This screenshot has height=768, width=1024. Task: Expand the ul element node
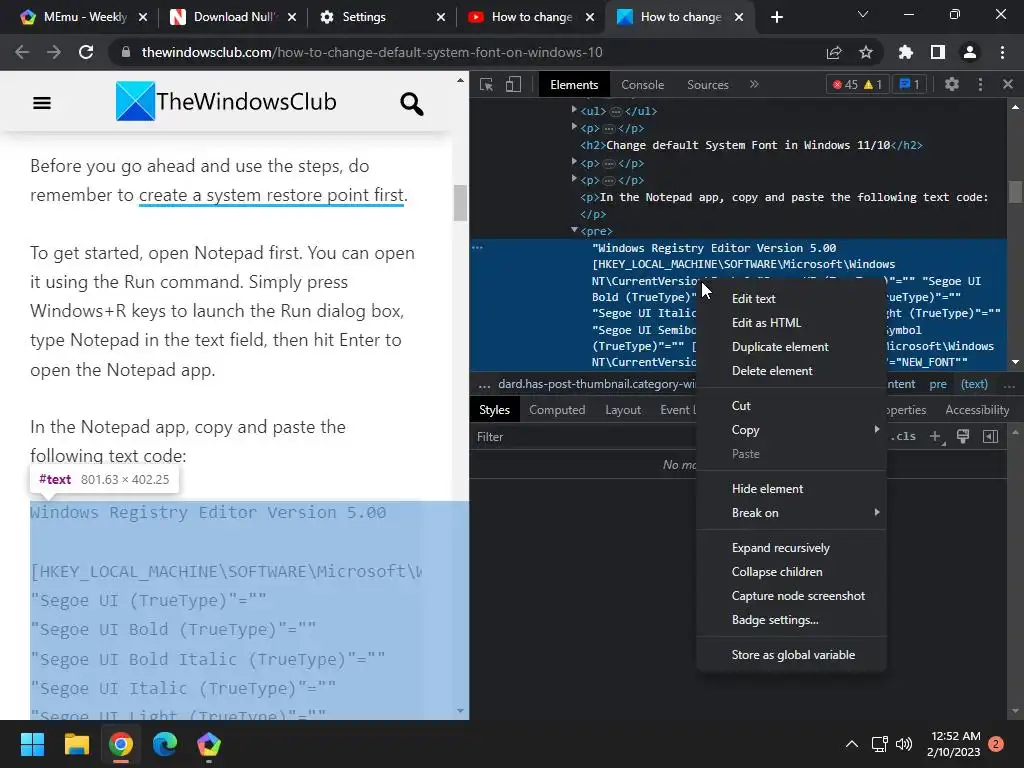point(574,110)
